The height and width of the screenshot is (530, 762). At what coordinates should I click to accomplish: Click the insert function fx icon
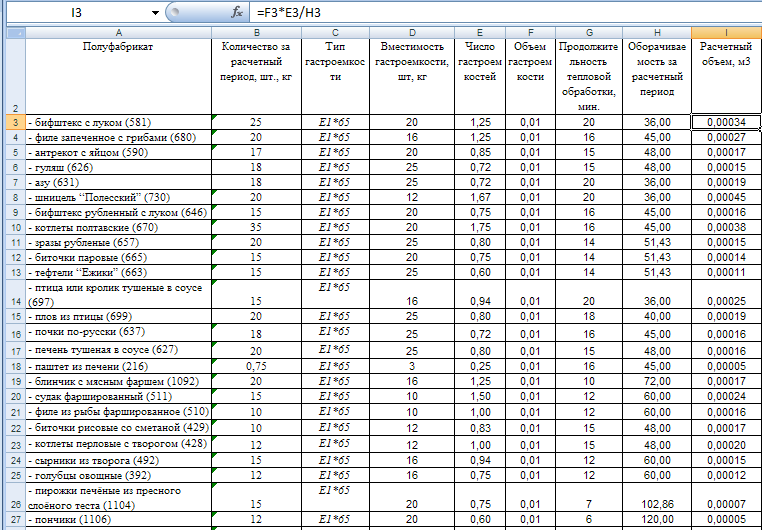click(237, 13)
